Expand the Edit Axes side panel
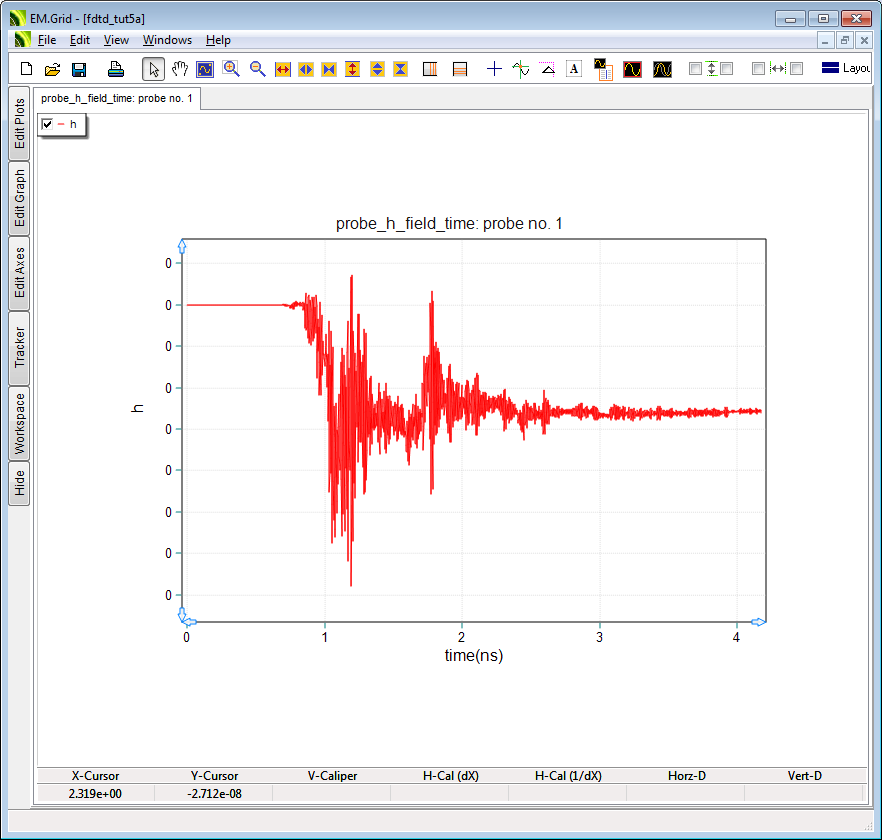 (19, 273)
